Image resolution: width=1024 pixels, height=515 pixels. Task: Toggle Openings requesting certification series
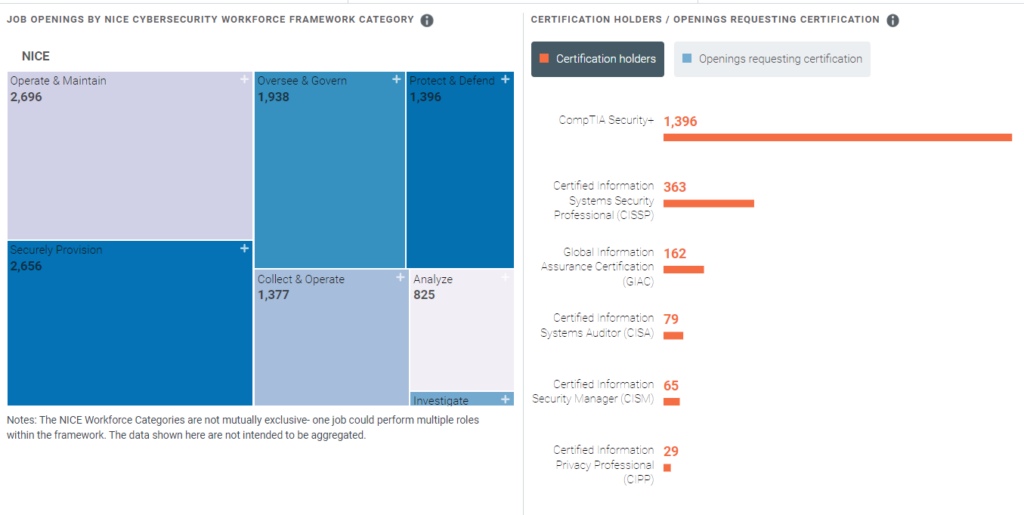point(772,59)
